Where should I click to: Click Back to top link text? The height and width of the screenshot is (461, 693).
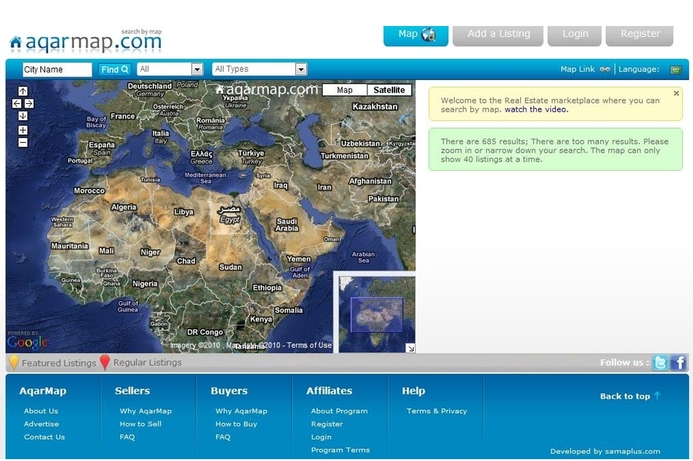(x=625, y=396)
